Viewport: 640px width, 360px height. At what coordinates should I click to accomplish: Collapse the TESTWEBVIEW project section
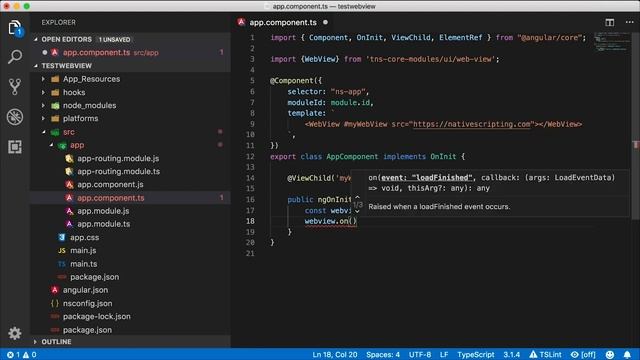tap(36, 66)
